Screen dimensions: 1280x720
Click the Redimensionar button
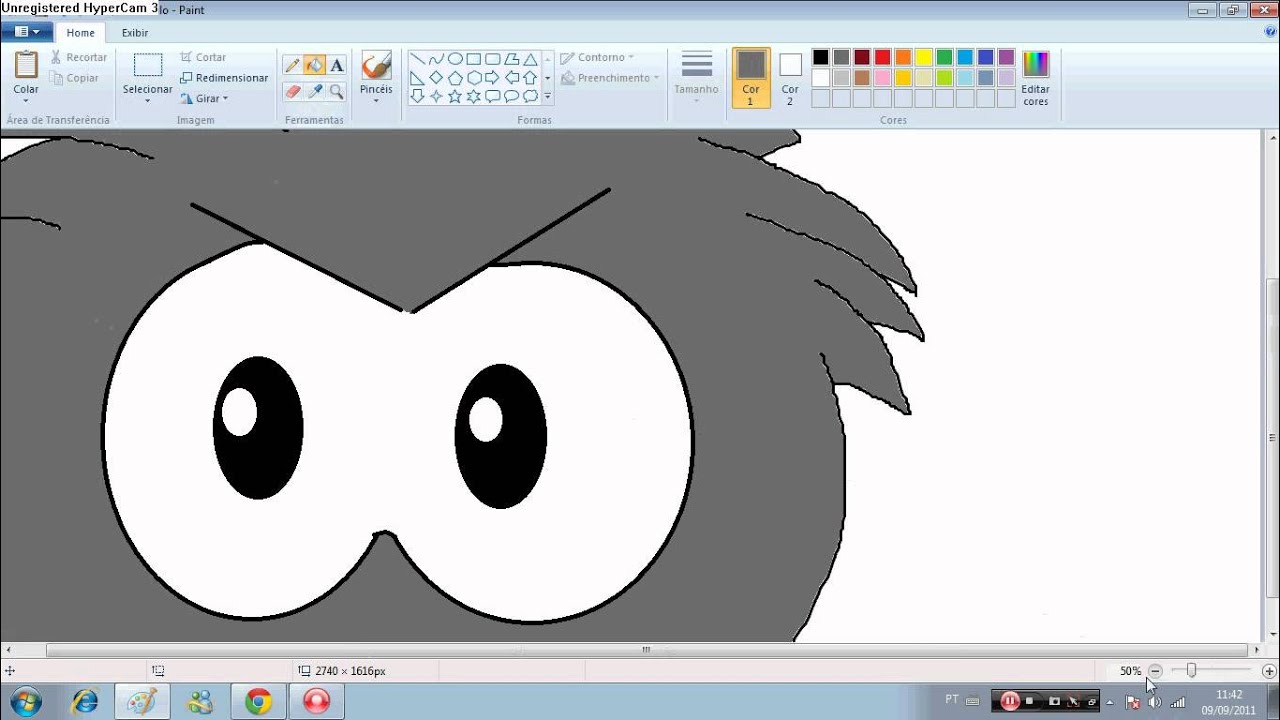224,78
